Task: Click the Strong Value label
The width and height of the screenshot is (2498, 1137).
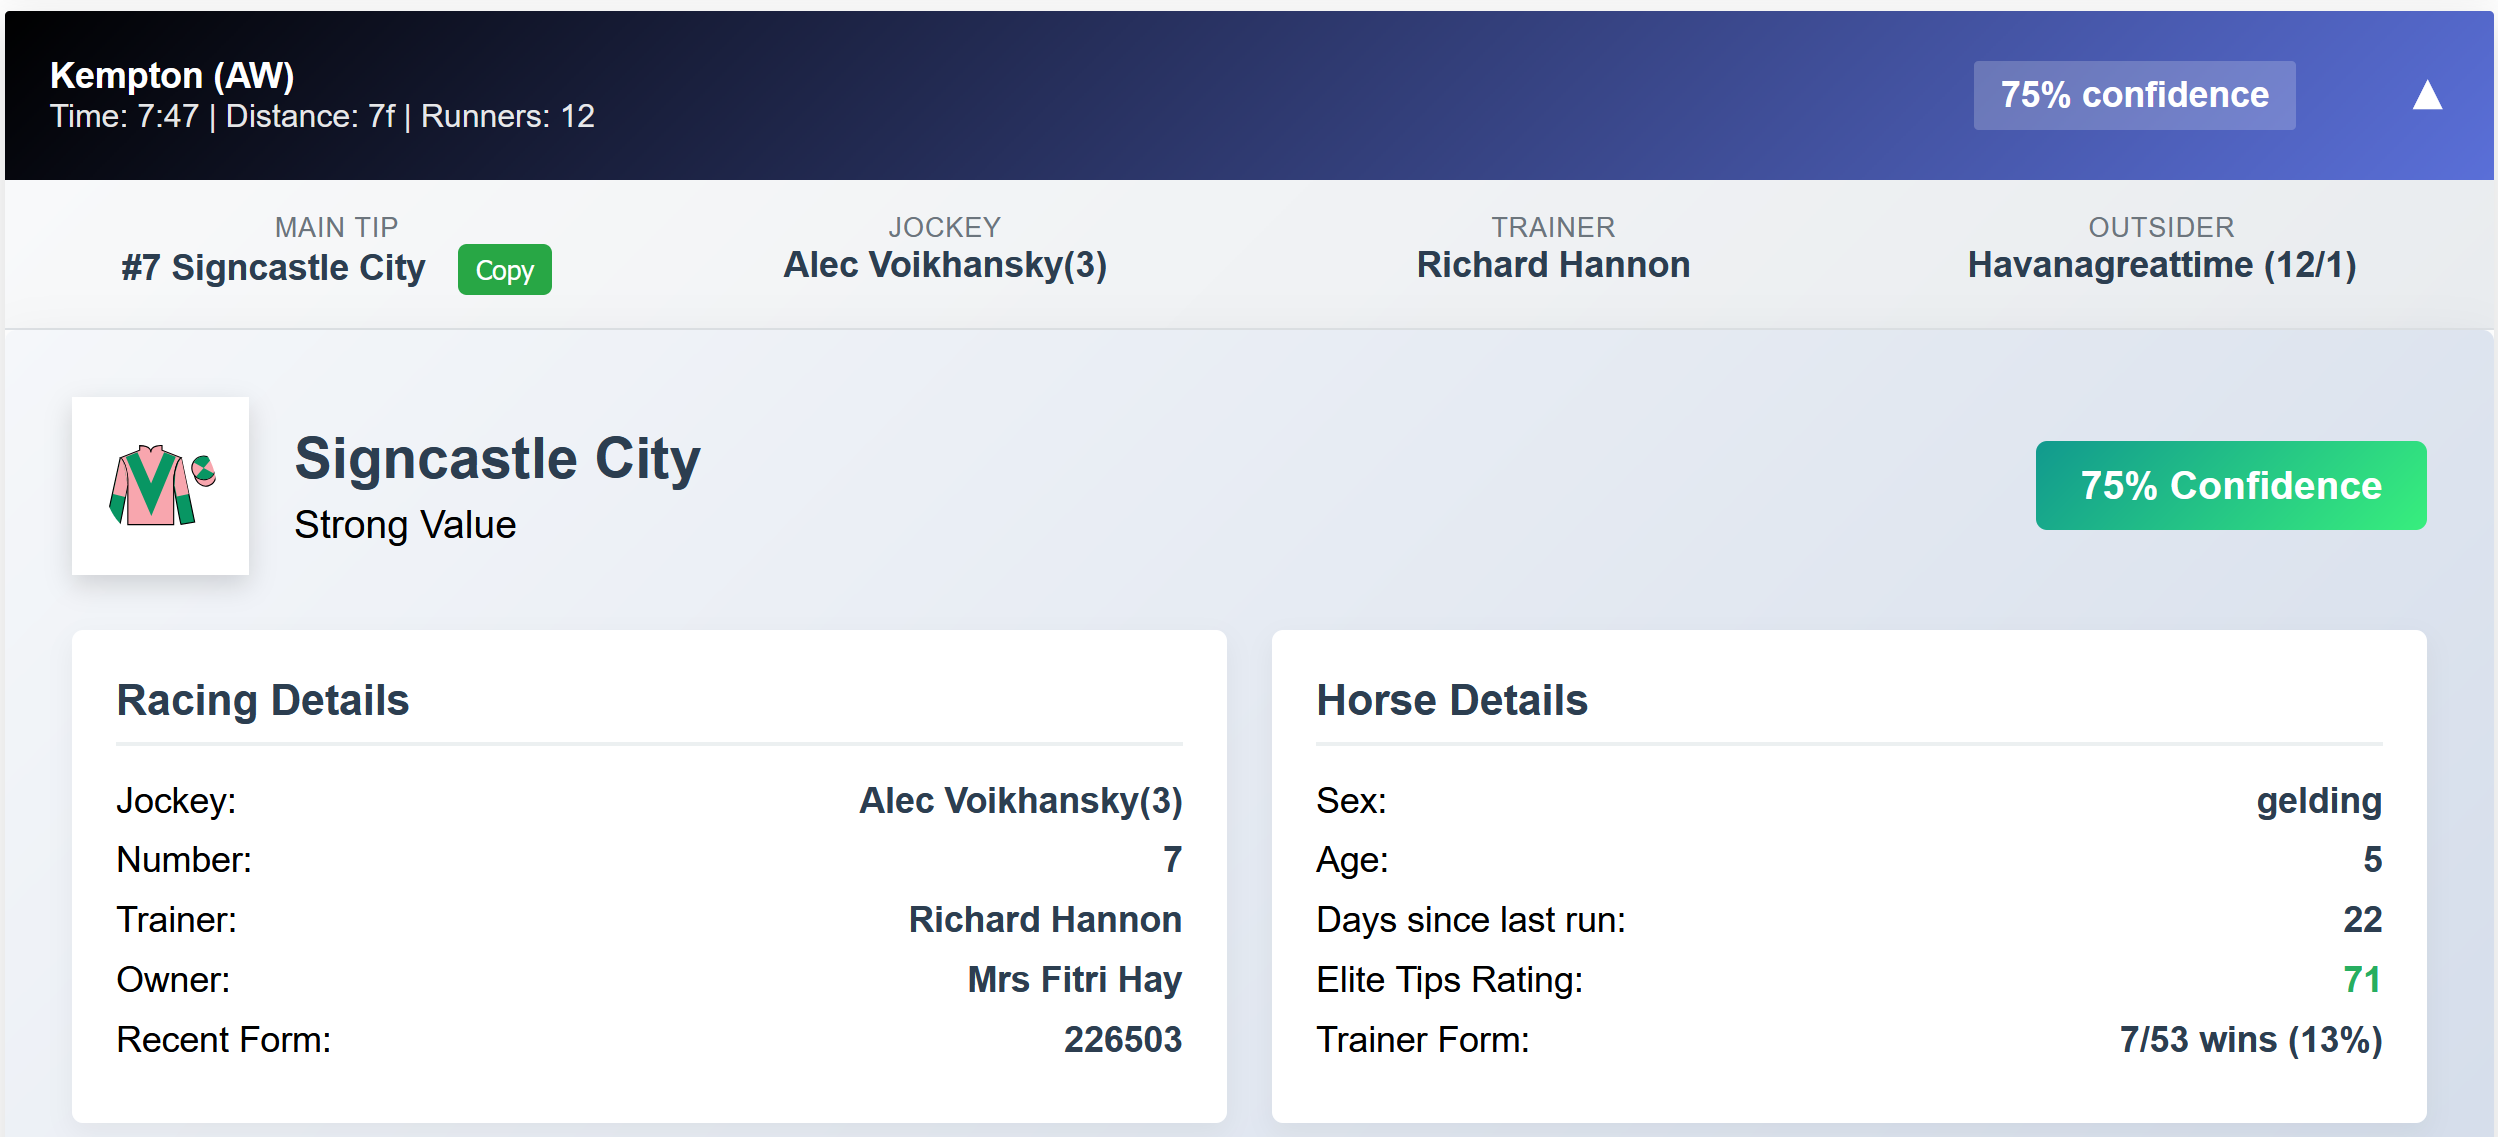Action: (x=405, y=525)
